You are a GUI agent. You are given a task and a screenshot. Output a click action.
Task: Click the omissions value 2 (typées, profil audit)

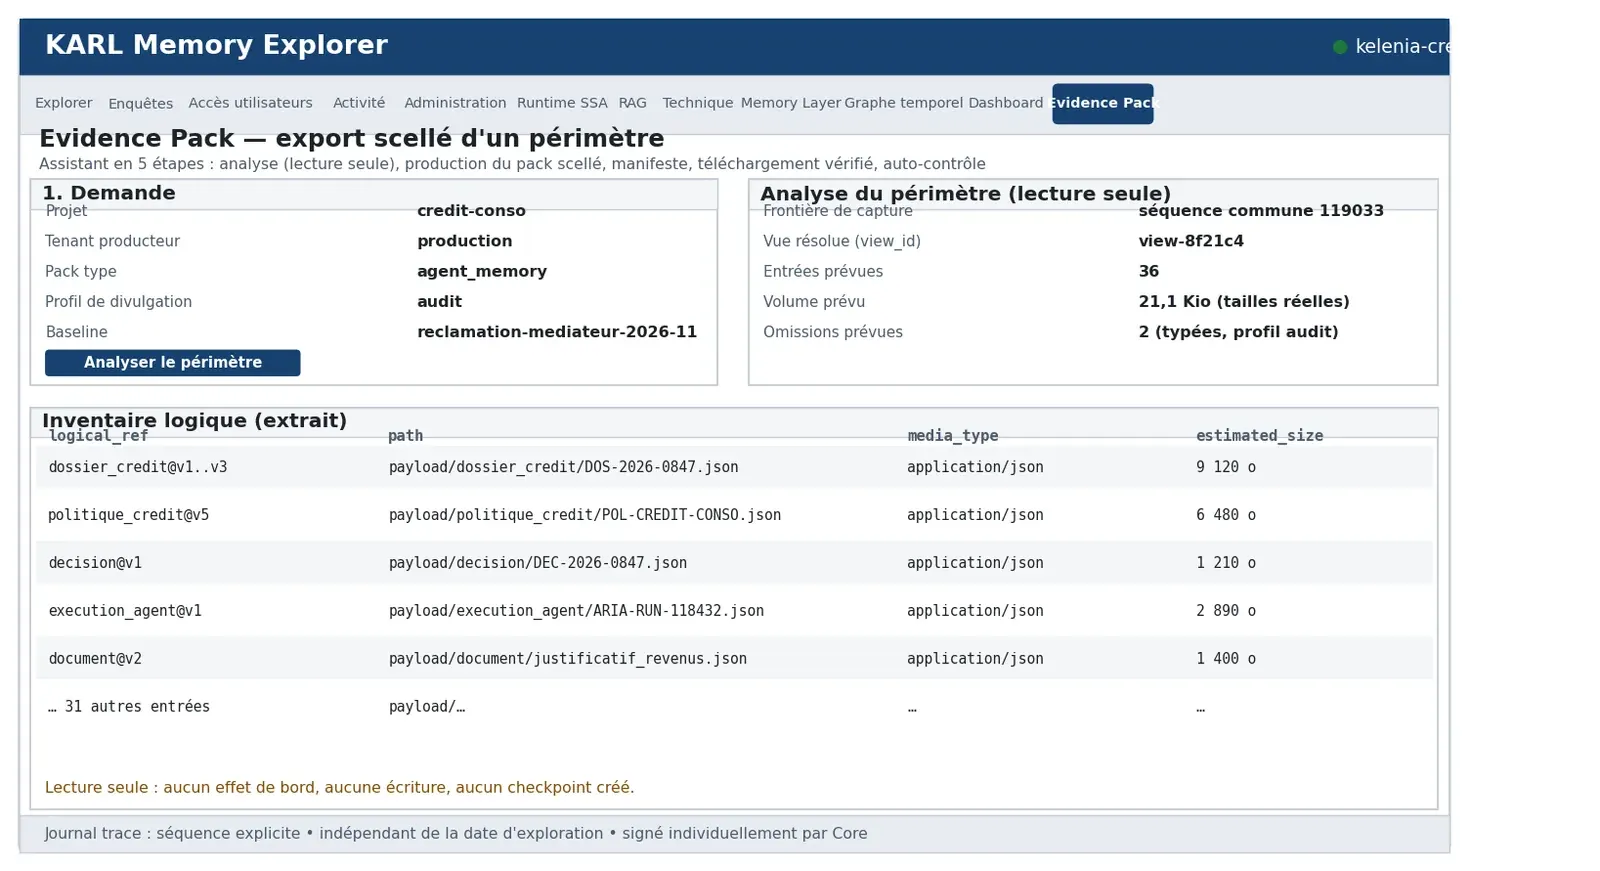click(x=1238, y=332)
